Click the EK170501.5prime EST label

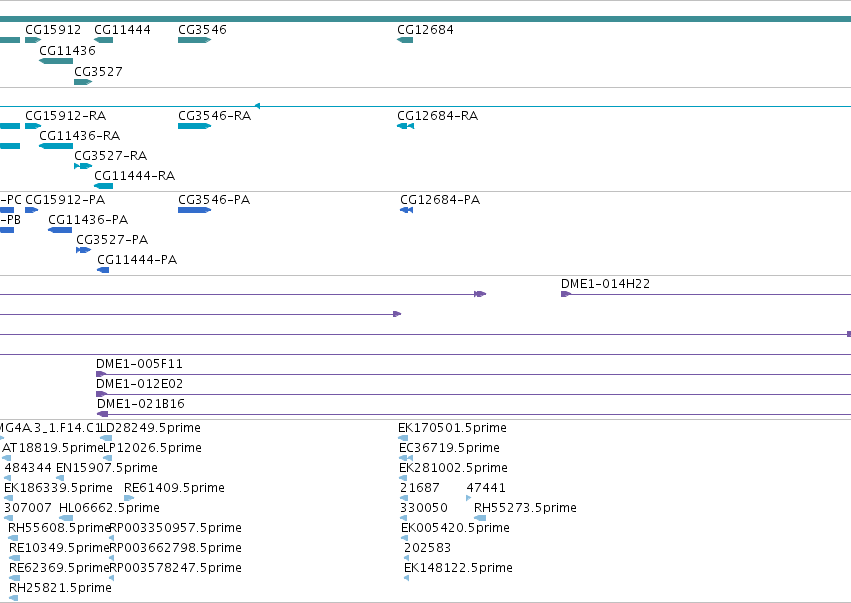pos(452,428)
